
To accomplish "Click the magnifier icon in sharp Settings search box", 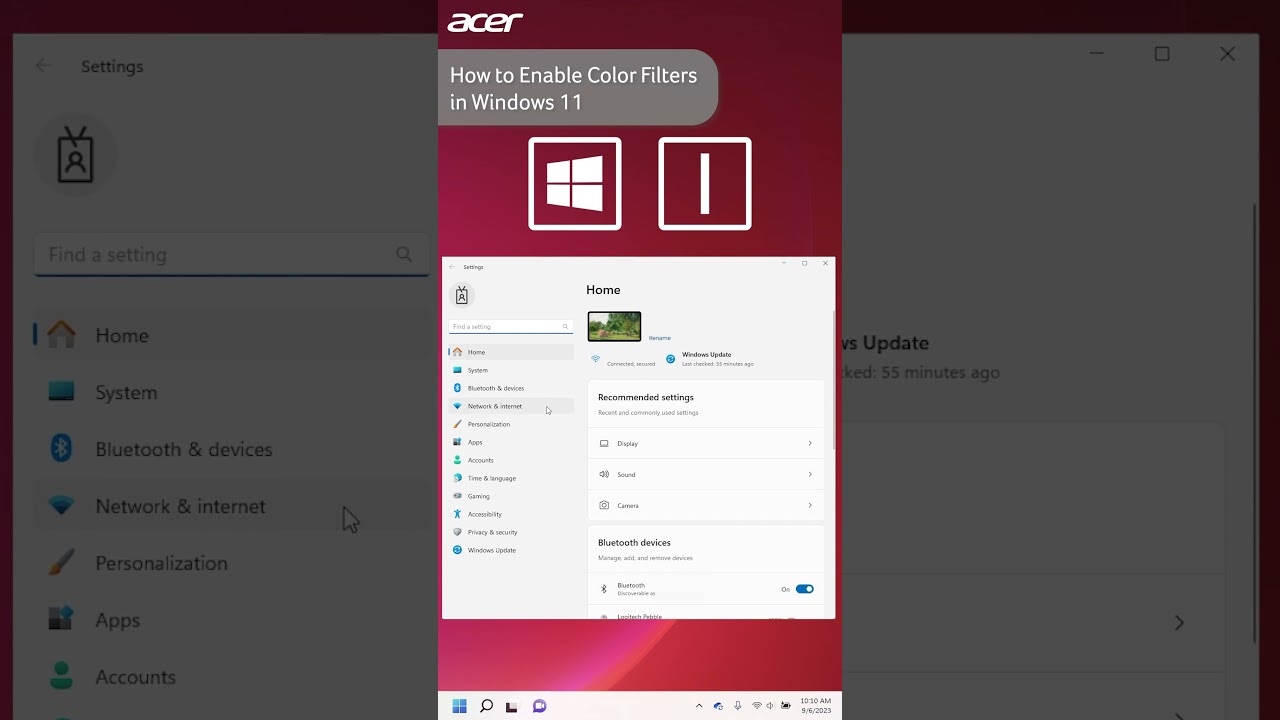I will 565,327.
